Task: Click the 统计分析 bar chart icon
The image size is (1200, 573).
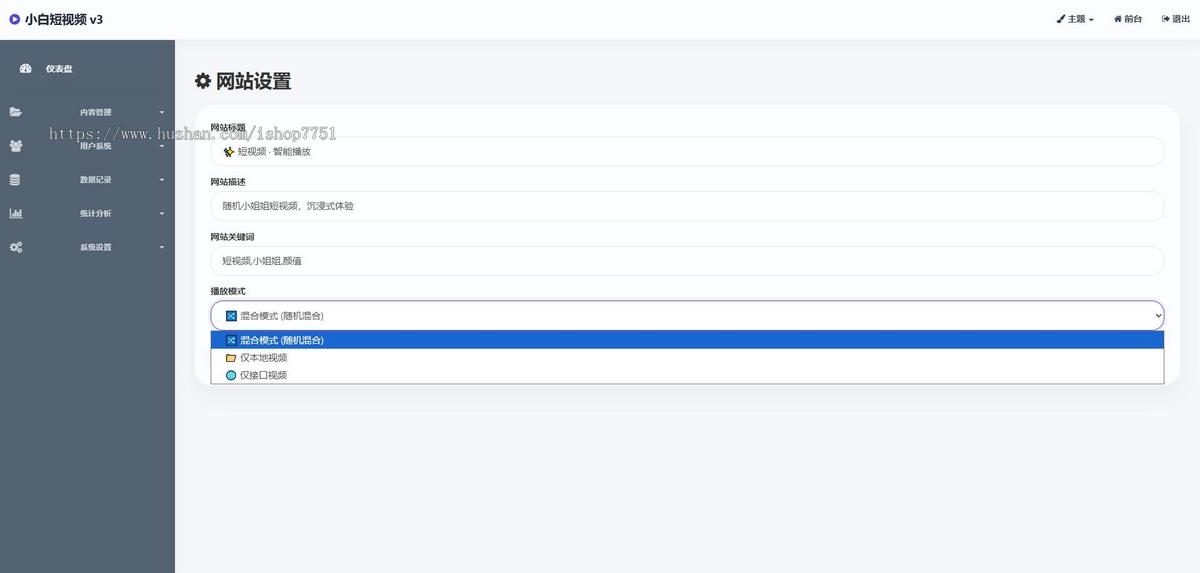Action: click(x=16, y=213)
